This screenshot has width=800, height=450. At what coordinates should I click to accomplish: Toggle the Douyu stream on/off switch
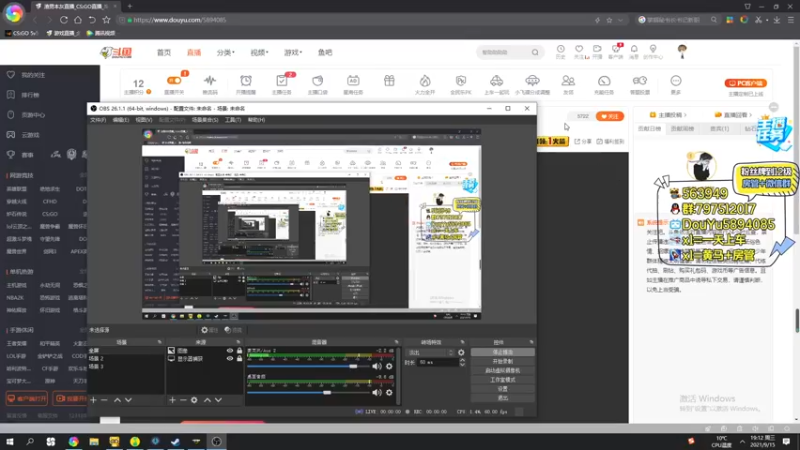click(174, 81)
